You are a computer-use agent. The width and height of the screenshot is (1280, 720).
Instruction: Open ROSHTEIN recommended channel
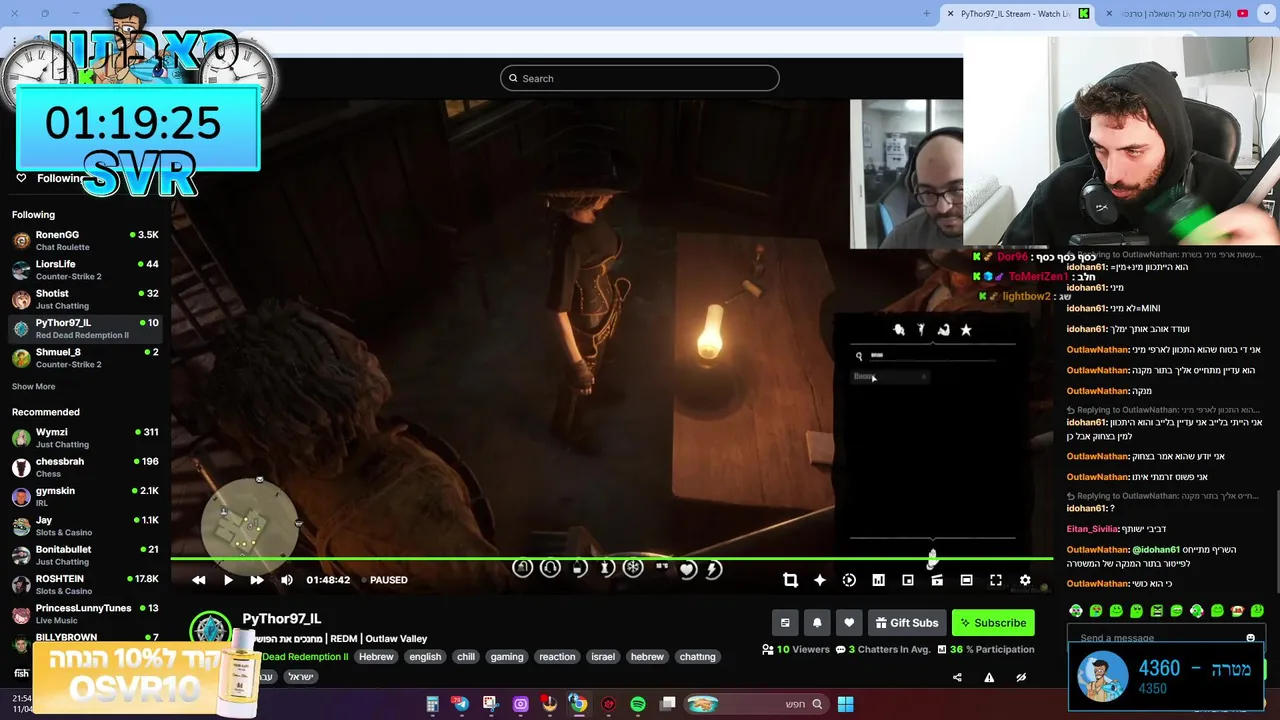click(85, 584)
